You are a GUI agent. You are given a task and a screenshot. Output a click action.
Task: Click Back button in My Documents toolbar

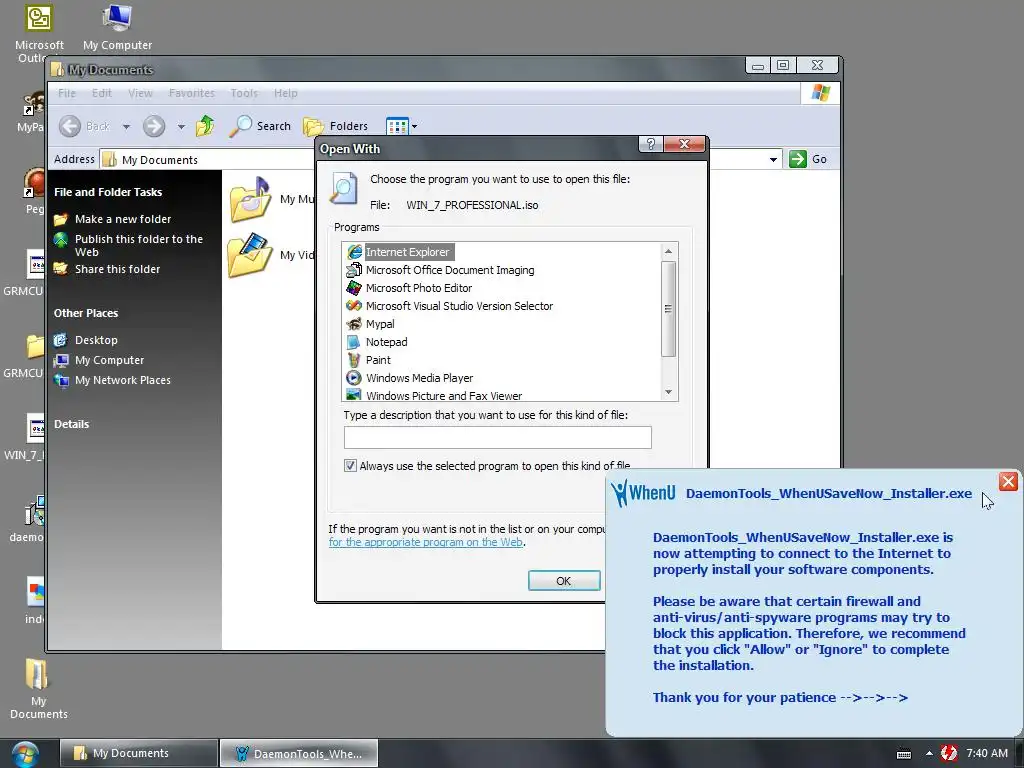point(85,126)
